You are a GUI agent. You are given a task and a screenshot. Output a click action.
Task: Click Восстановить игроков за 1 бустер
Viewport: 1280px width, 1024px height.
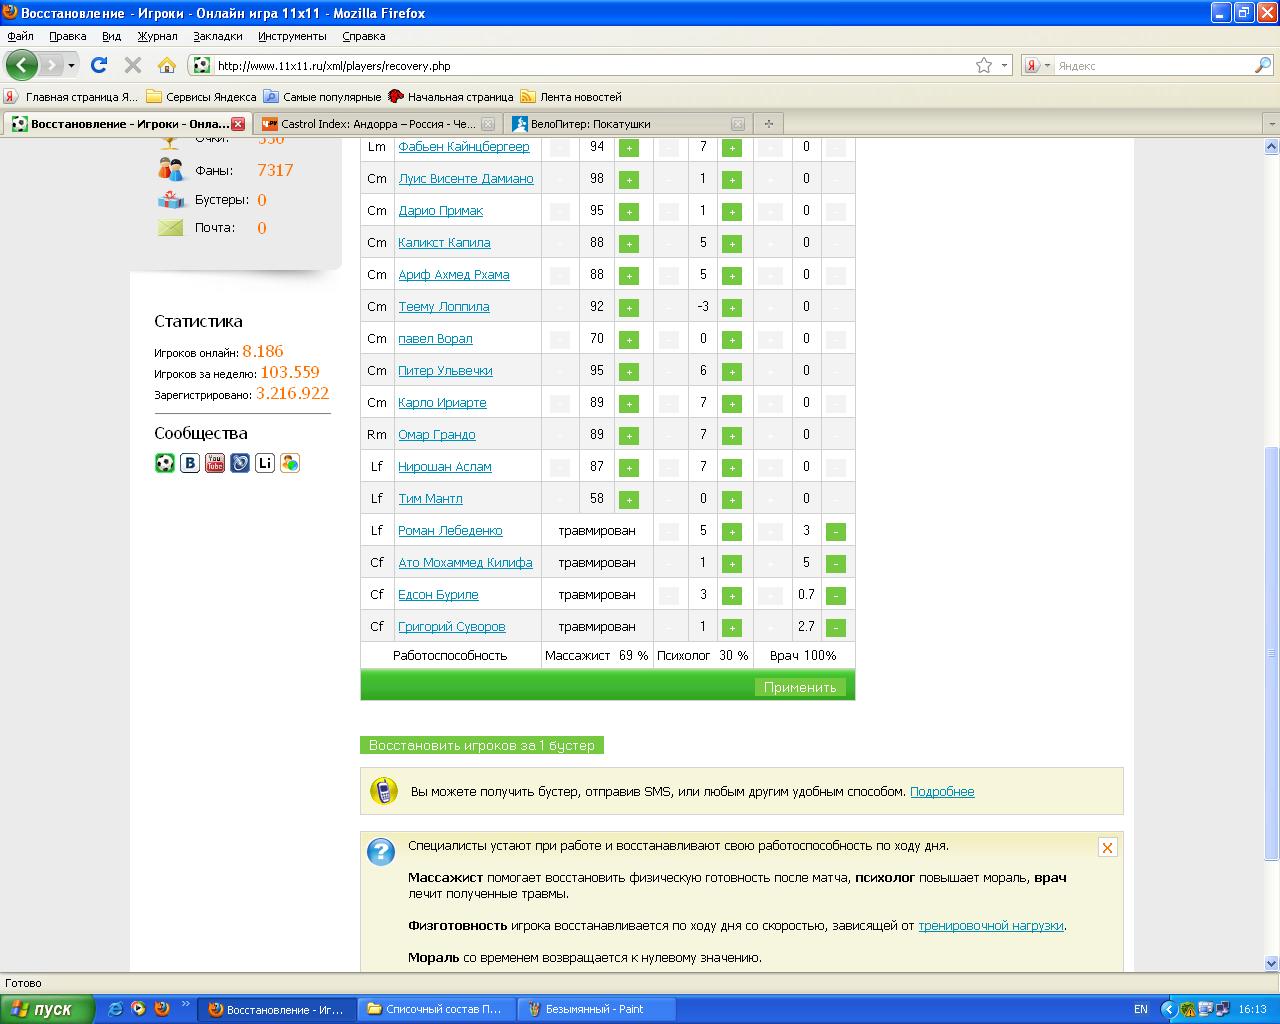point(481,745)
